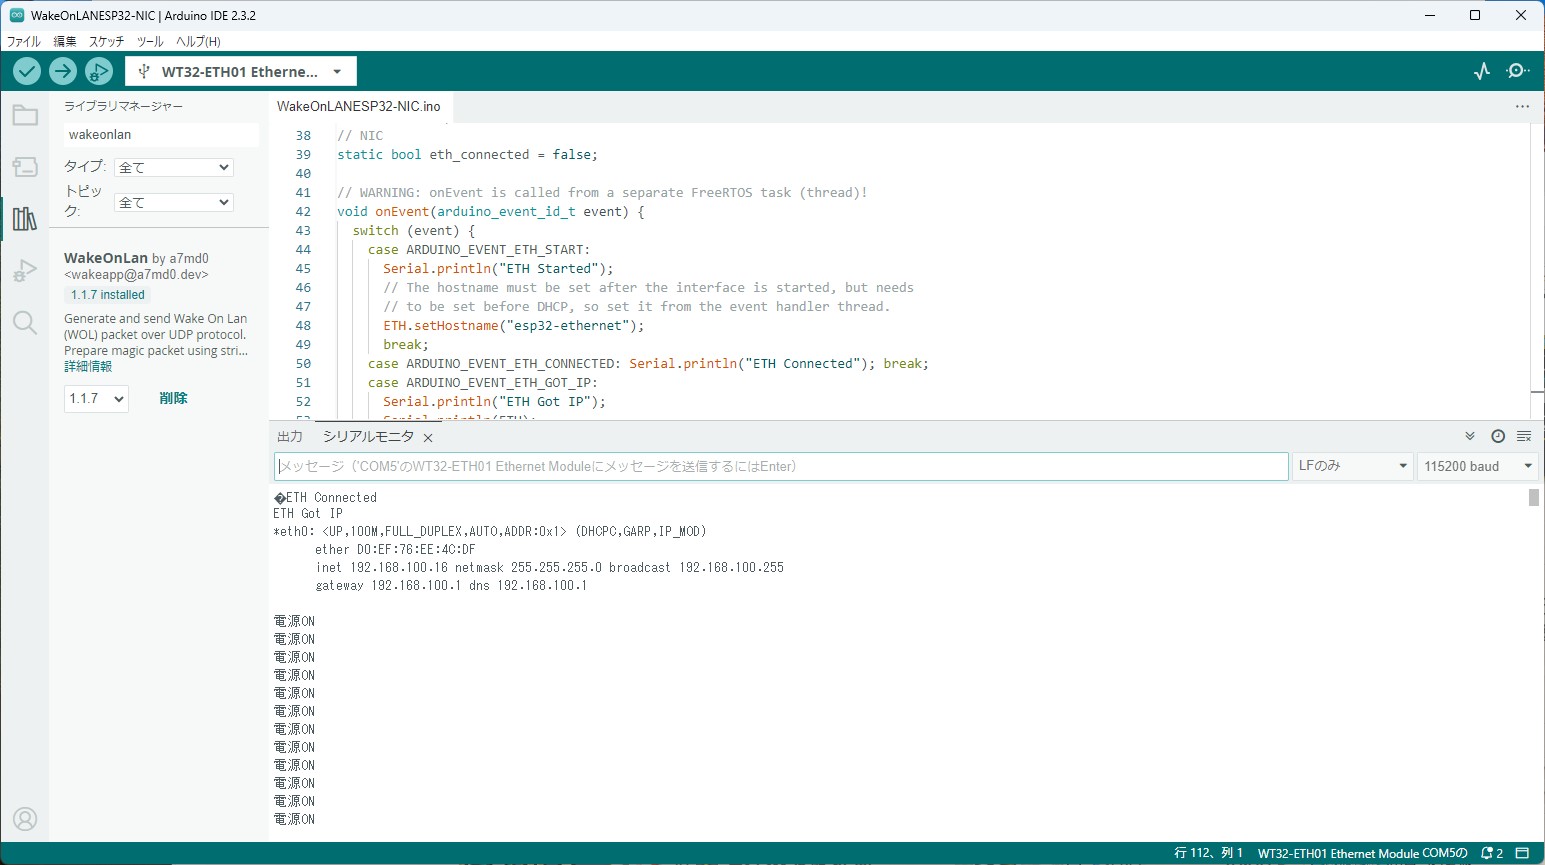1545x865 pixels.
Task: Click the ETH.setHostname code line
Action: click(514, 326)
